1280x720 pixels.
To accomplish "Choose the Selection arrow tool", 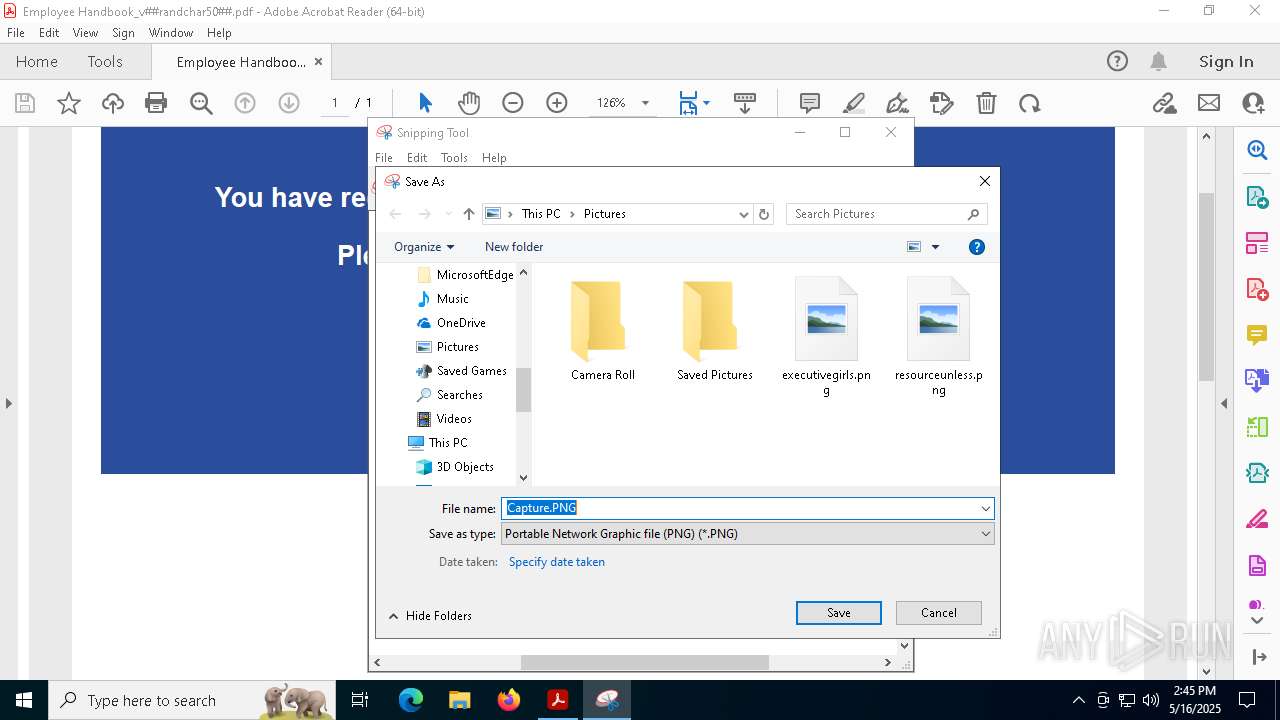I will pyautogui.click(x=425, y=103).
